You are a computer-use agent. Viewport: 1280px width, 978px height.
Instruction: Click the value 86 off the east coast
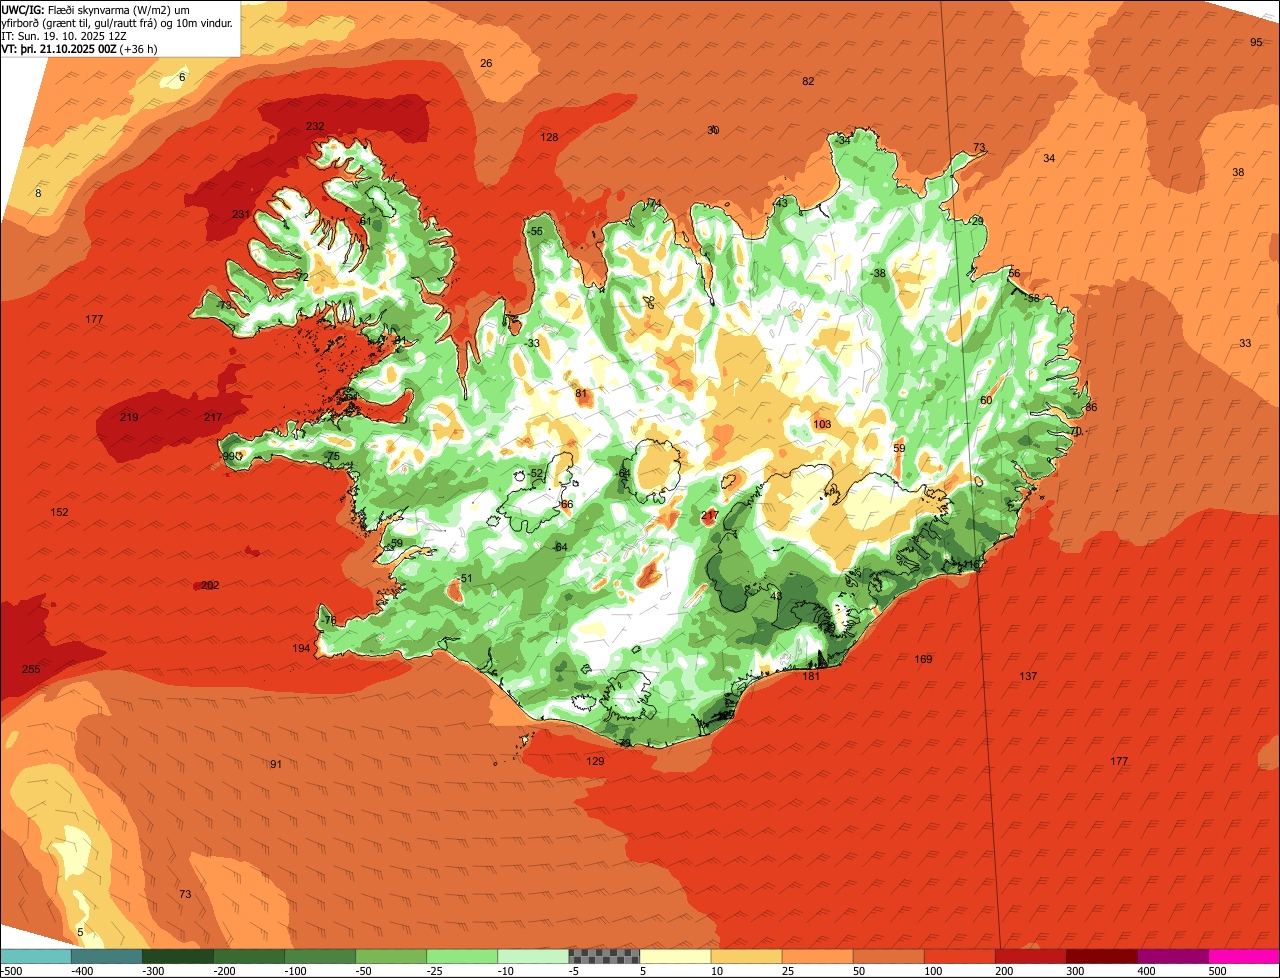[x=1091, y=407]
